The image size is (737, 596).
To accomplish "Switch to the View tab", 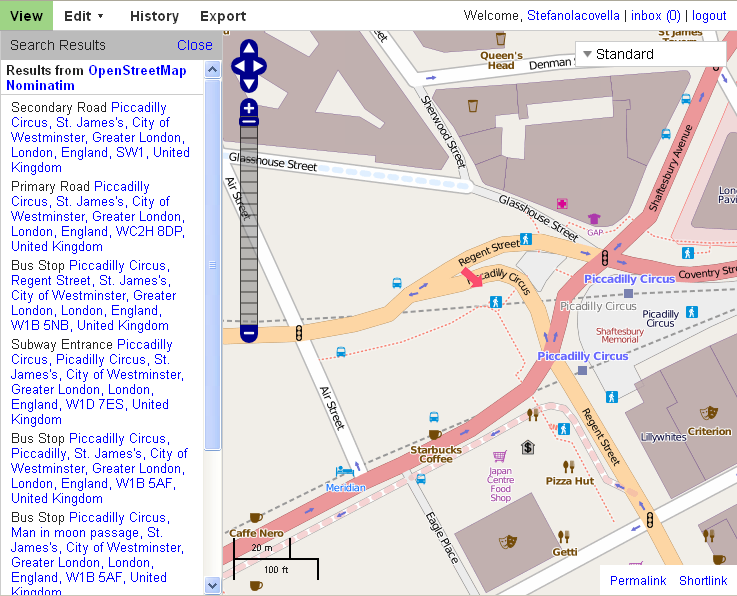I will [x=26, y=16].
